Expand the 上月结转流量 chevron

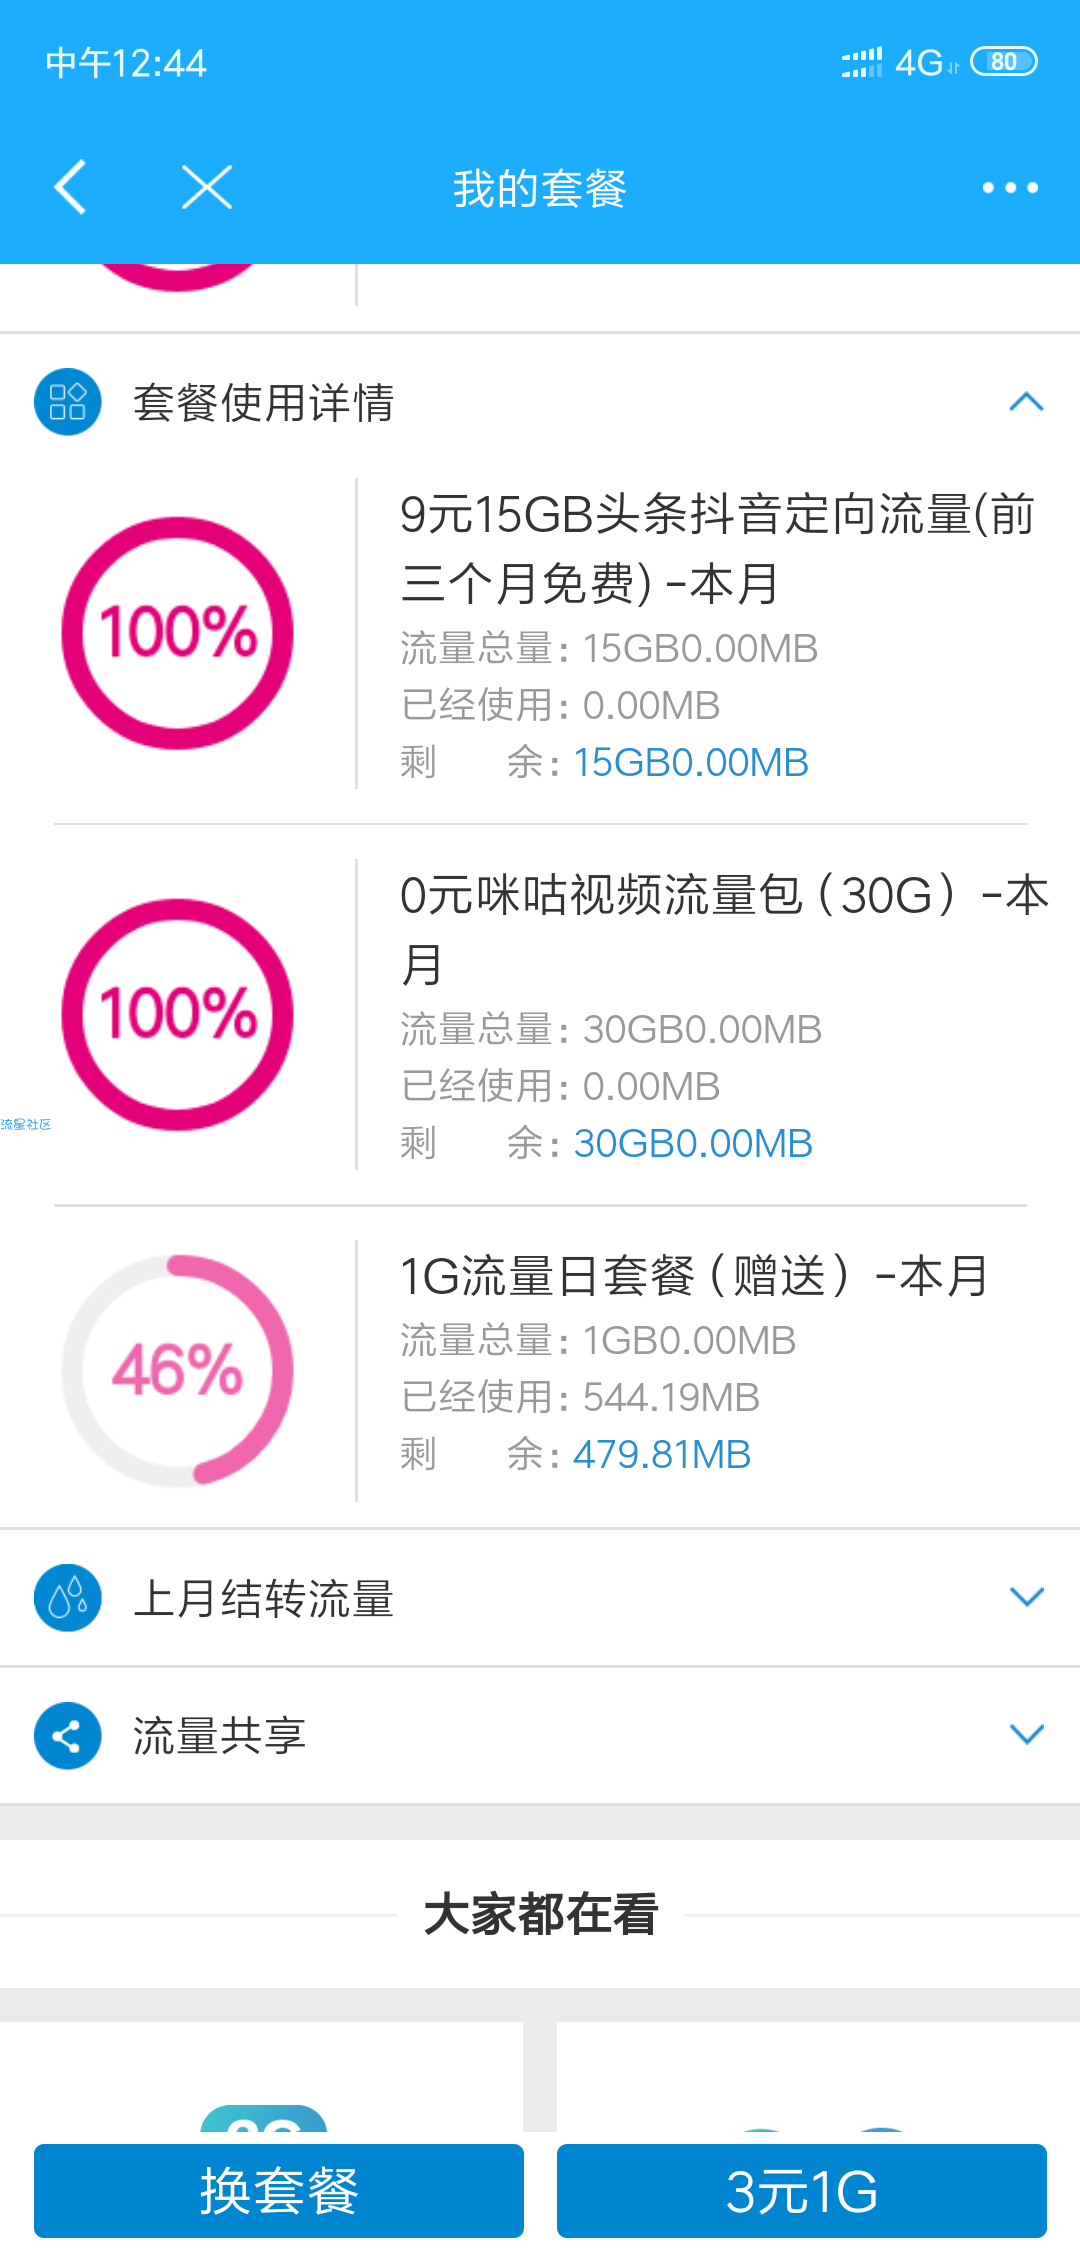(1027, 1597)
